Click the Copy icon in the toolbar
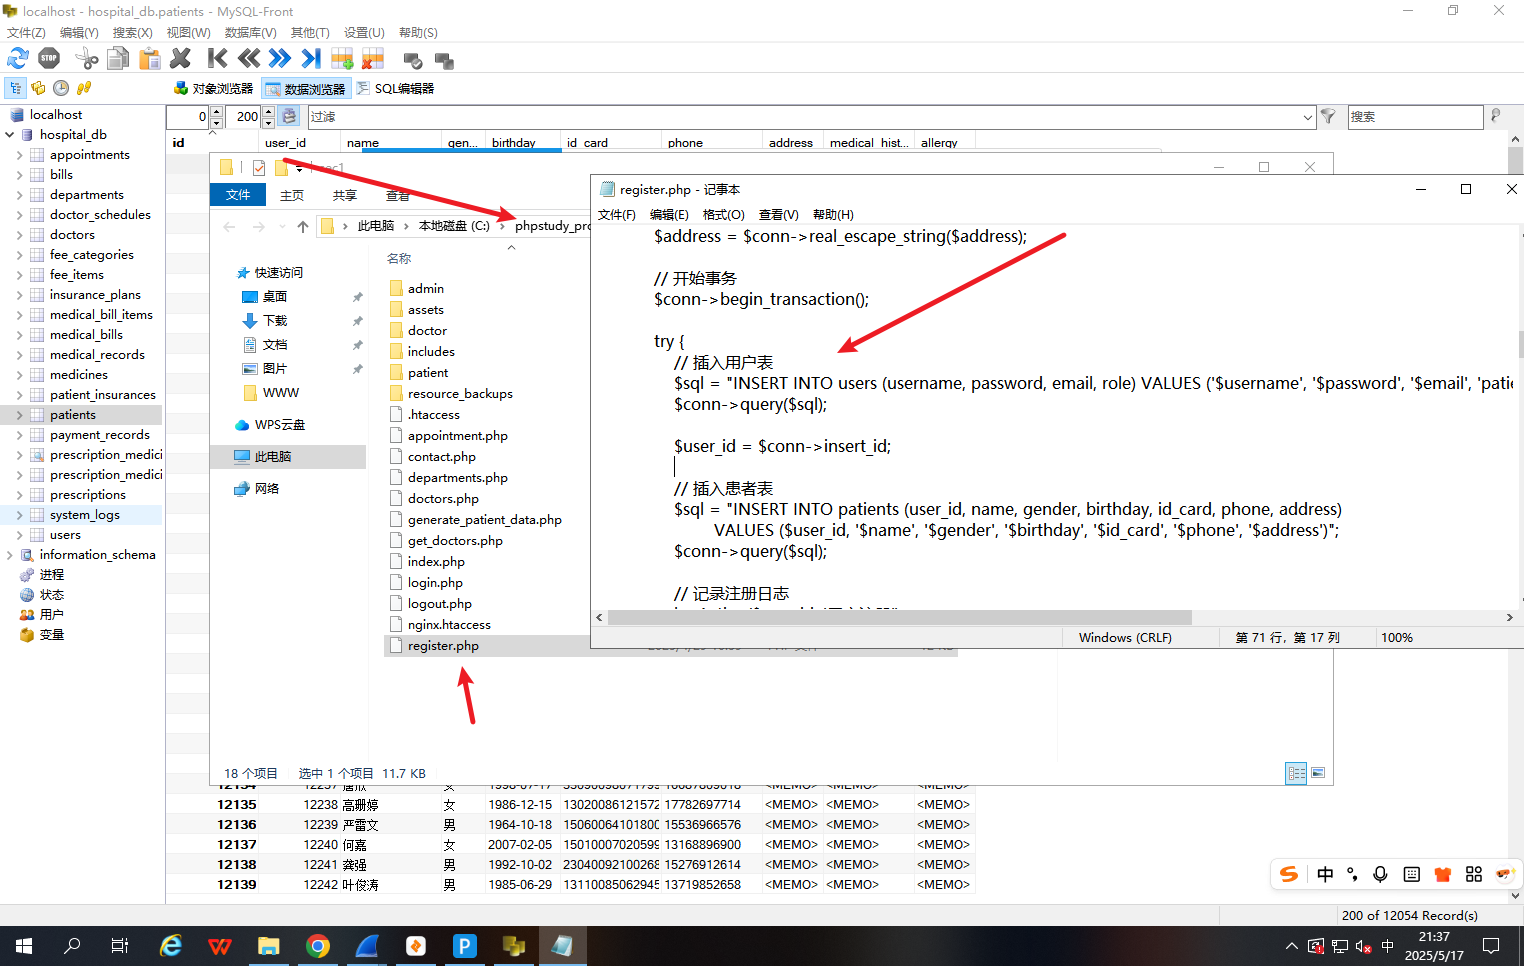This screenshot has width=1524, height=966. click(118, 59)
